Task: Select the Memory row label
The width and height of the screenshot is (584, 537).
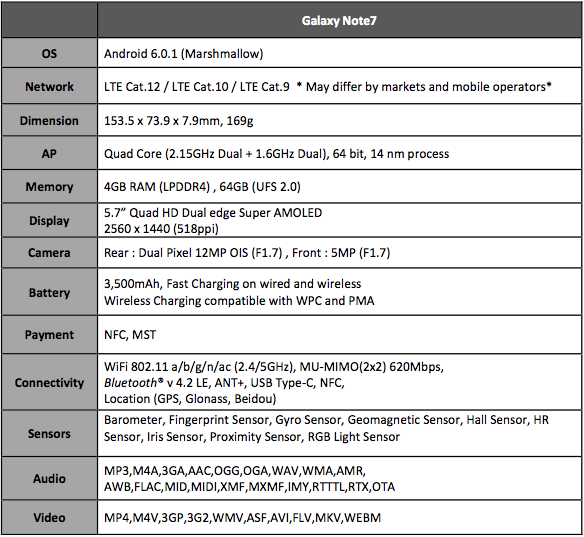Action: pyautogui.click(x=49, y=187)
